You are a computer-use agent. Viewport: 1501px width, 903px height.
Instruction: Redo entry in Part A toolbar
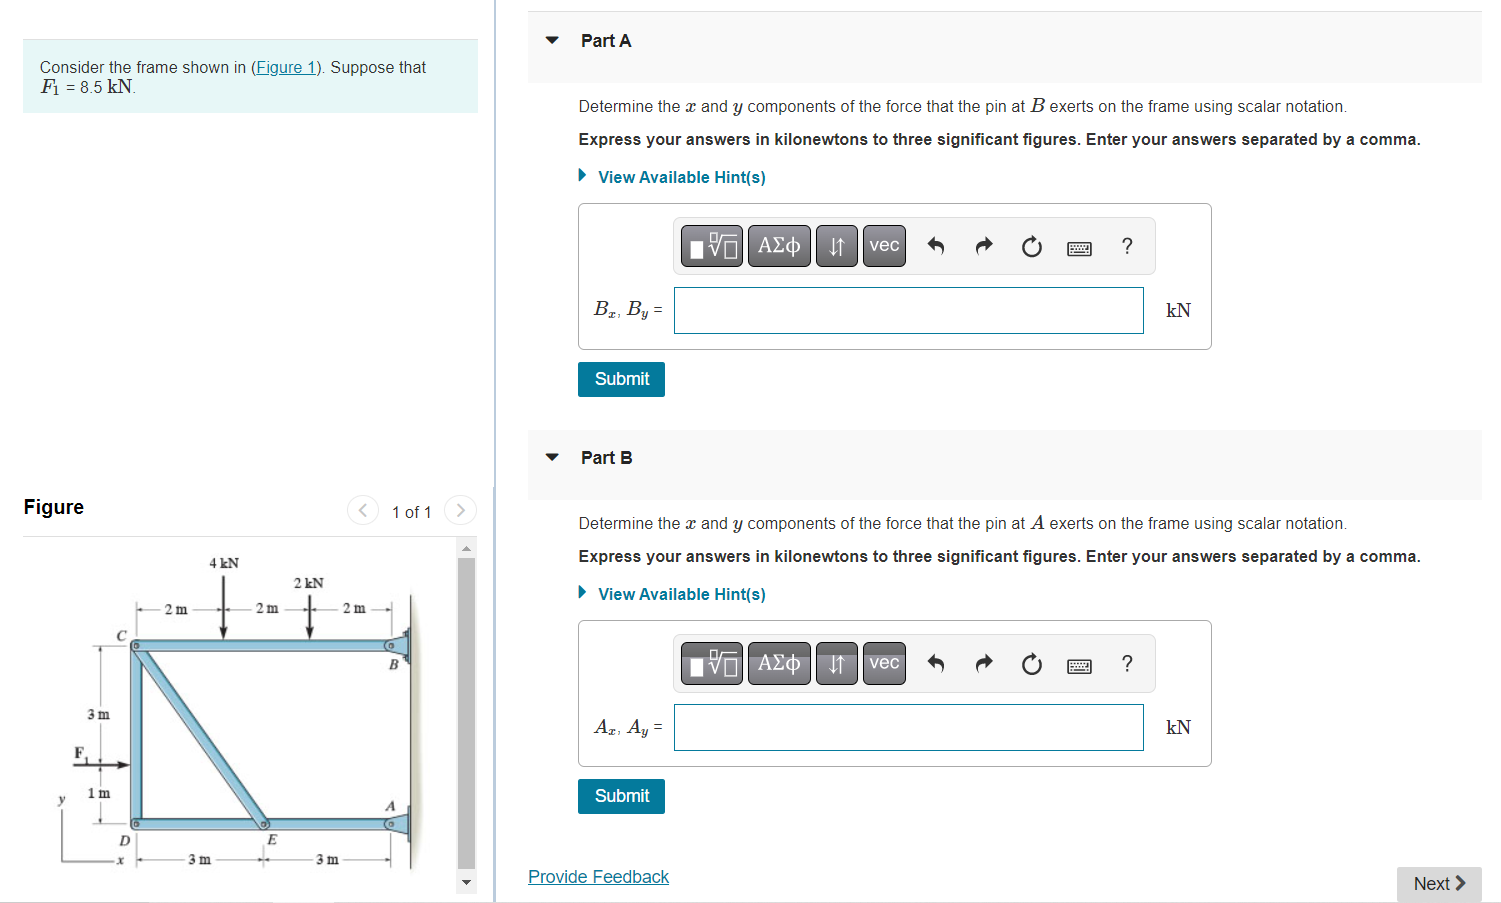[x=984, y=246]
